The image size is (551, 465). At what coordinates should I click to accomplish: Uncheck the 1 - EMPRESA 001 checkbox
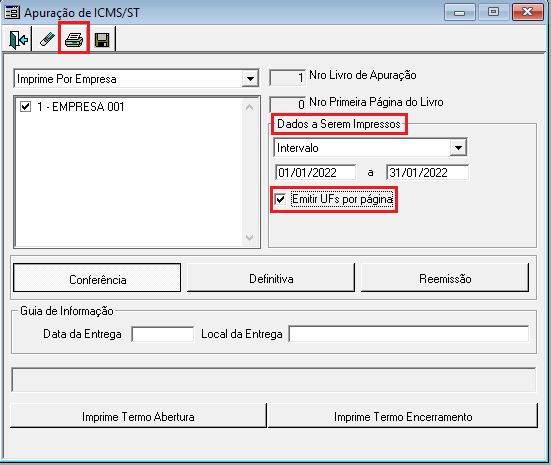coord(26,106)
